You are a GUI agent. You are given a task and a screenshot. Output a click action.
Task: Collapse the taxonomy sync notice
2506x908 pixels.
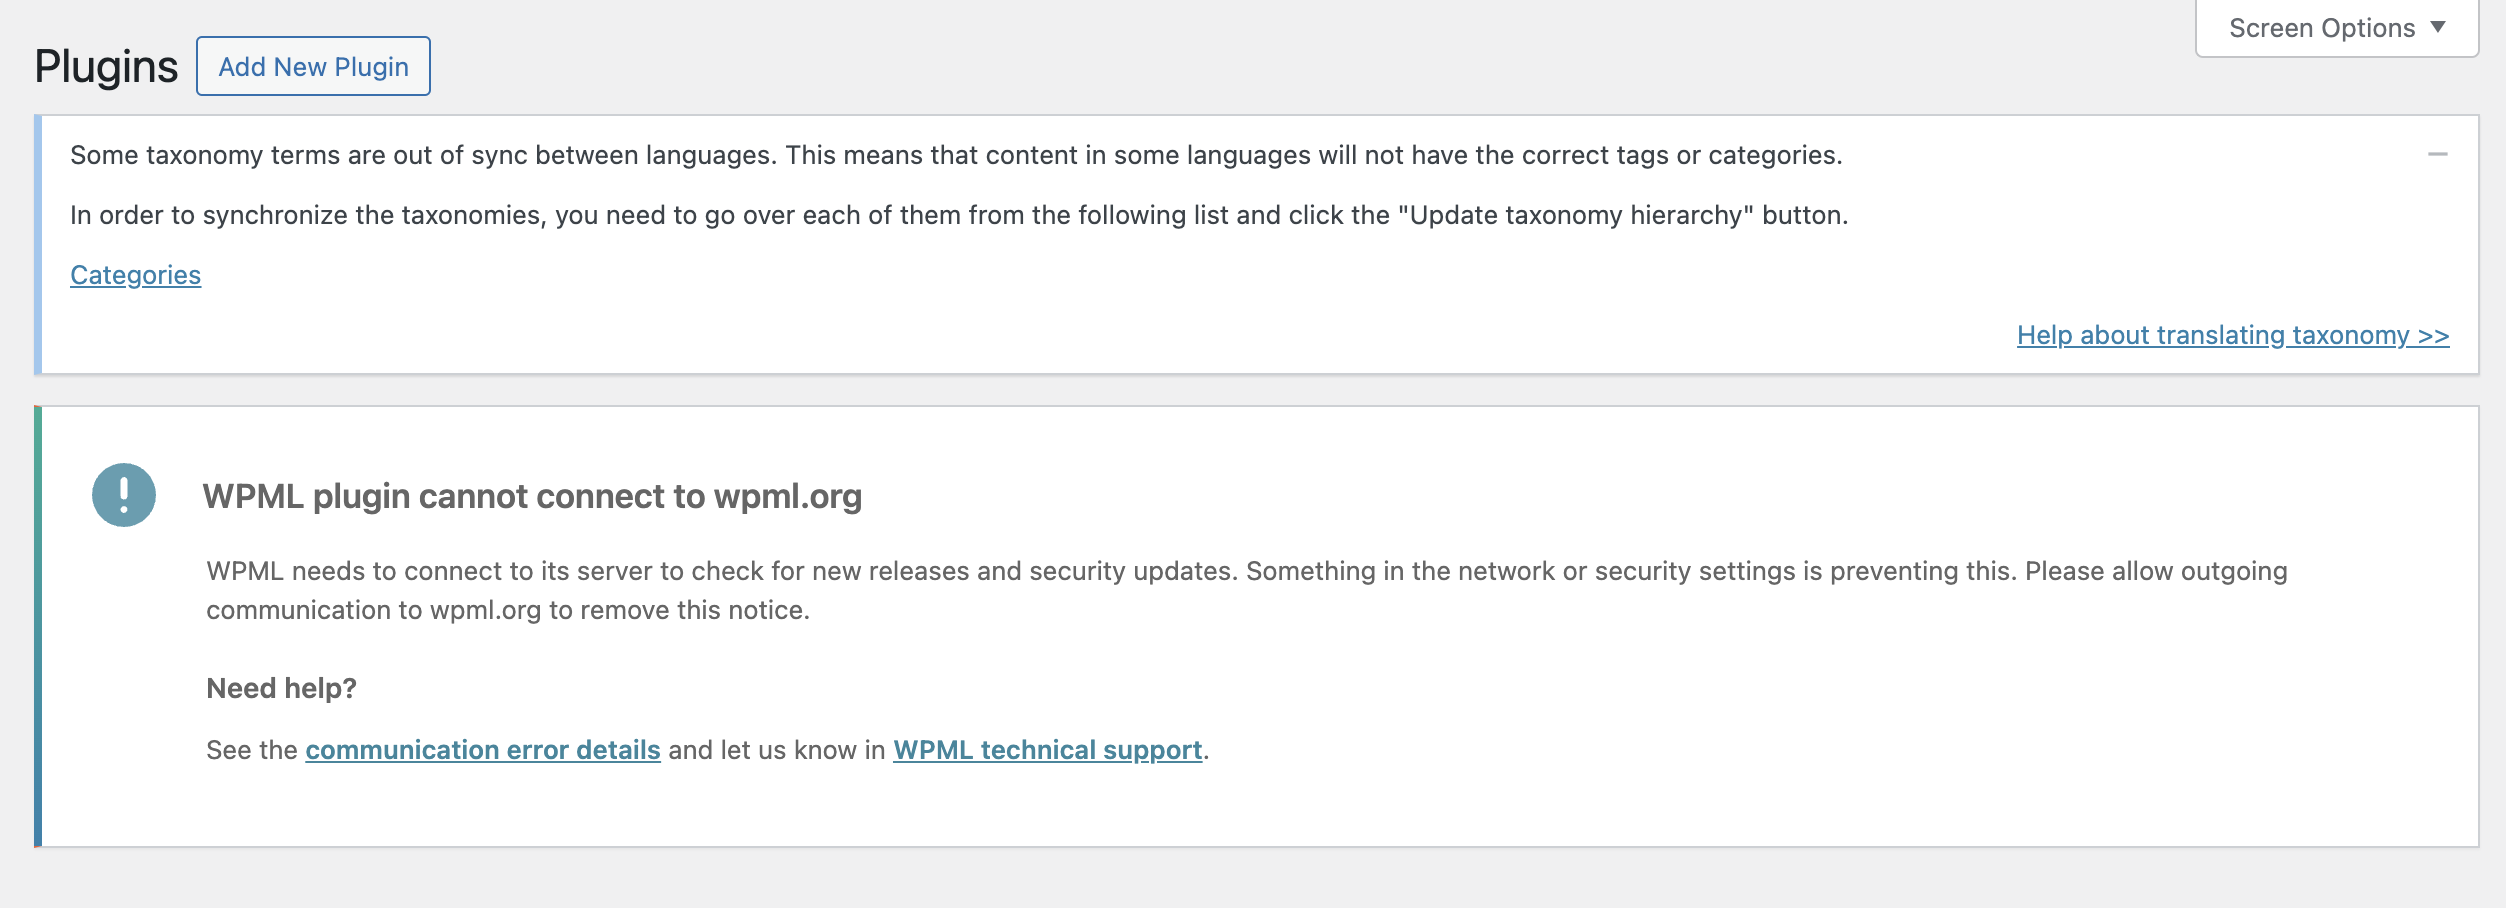tap(2437, 155)
